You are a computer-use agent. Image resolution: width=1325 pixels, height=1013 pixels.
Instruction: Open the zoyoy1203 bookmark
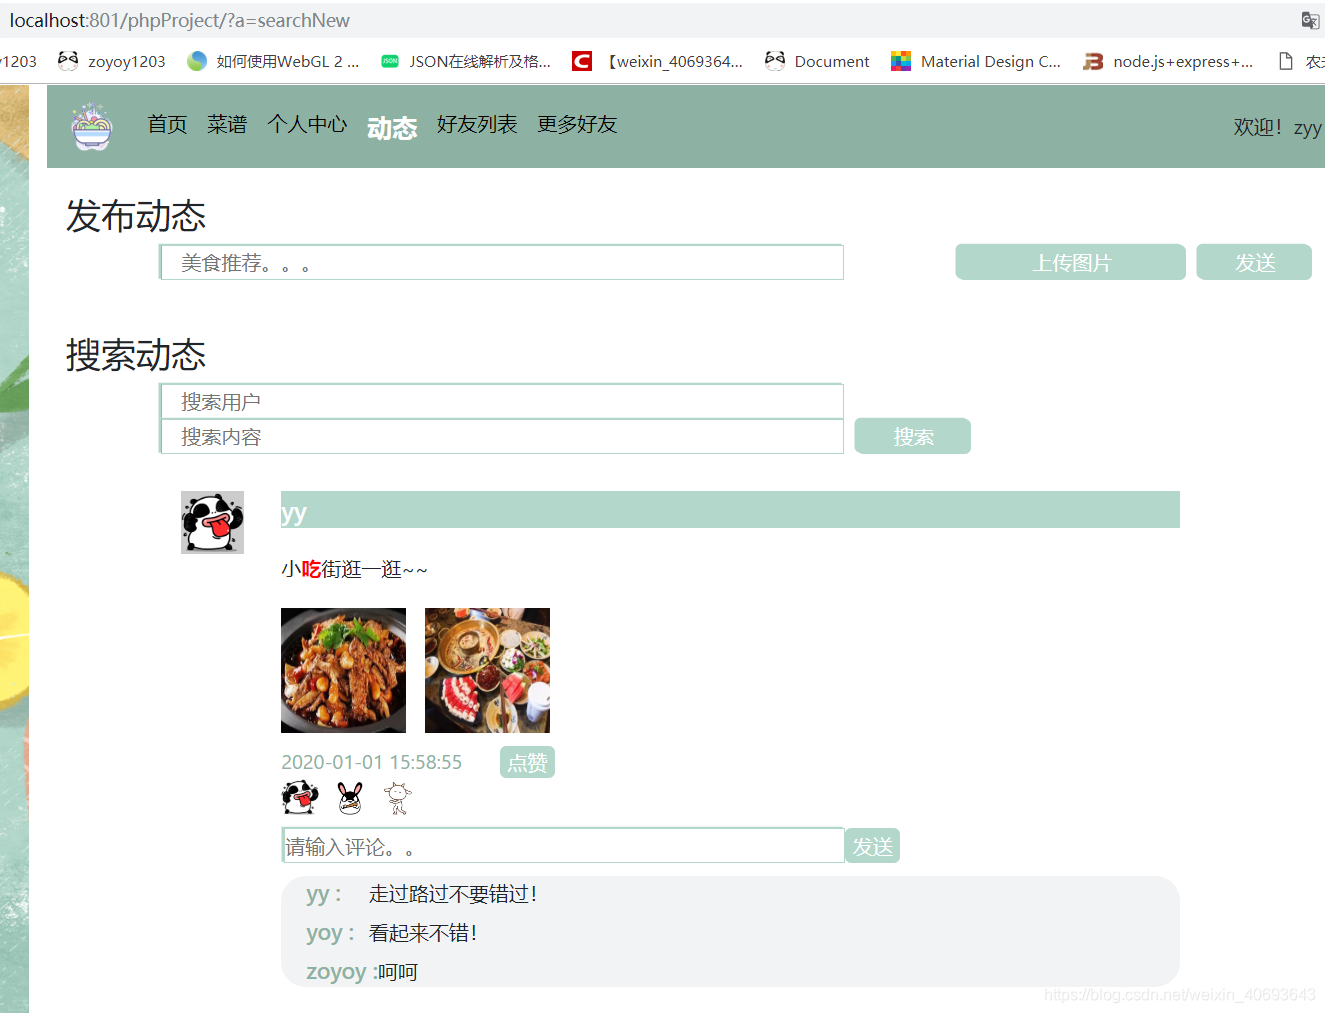[110, 61]
